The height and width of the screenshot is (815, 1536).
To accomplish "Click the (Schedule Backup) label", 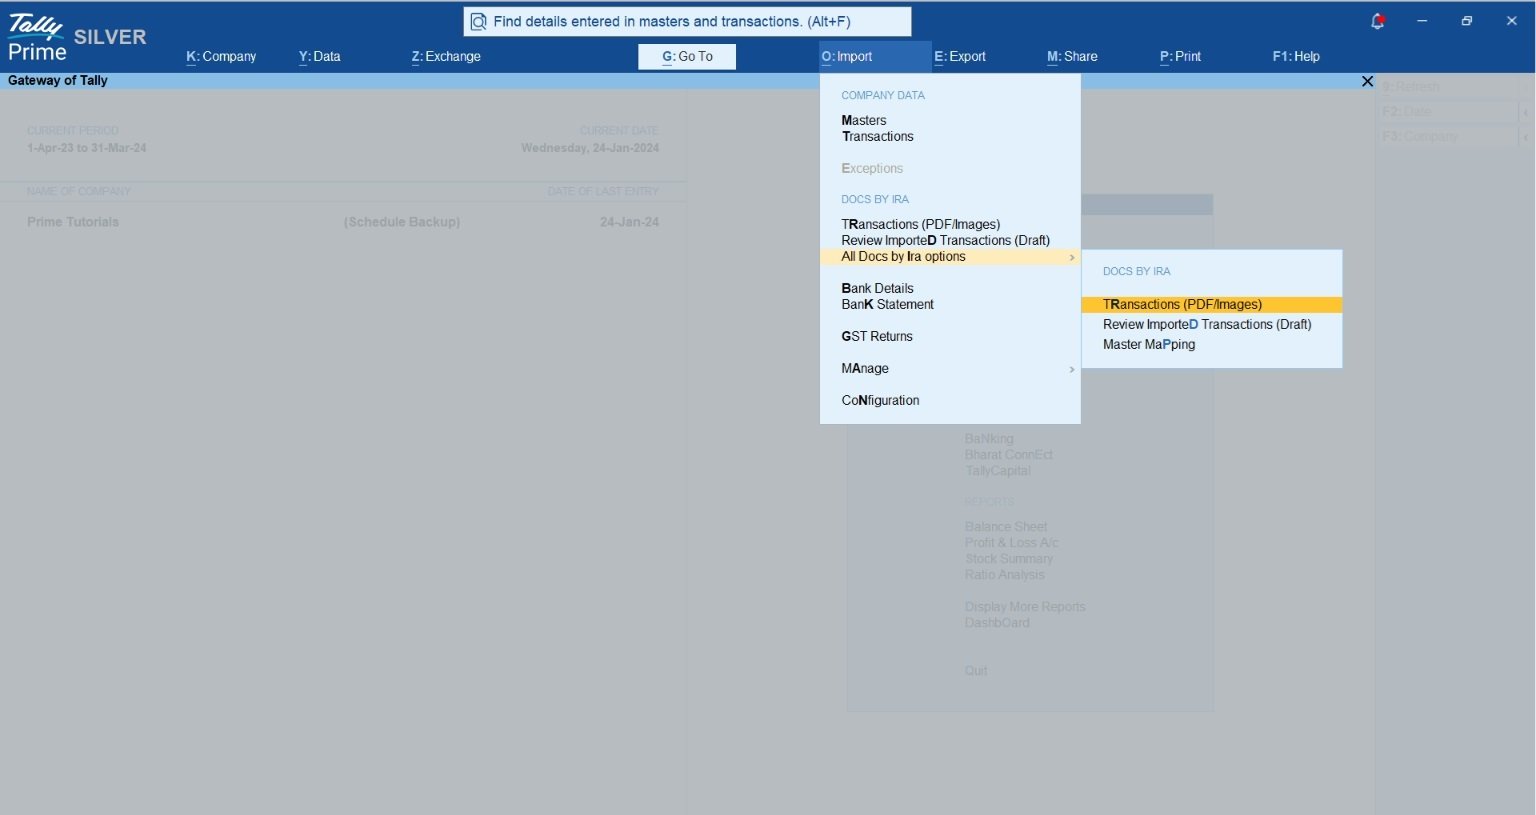I will [x=402, y=222].
